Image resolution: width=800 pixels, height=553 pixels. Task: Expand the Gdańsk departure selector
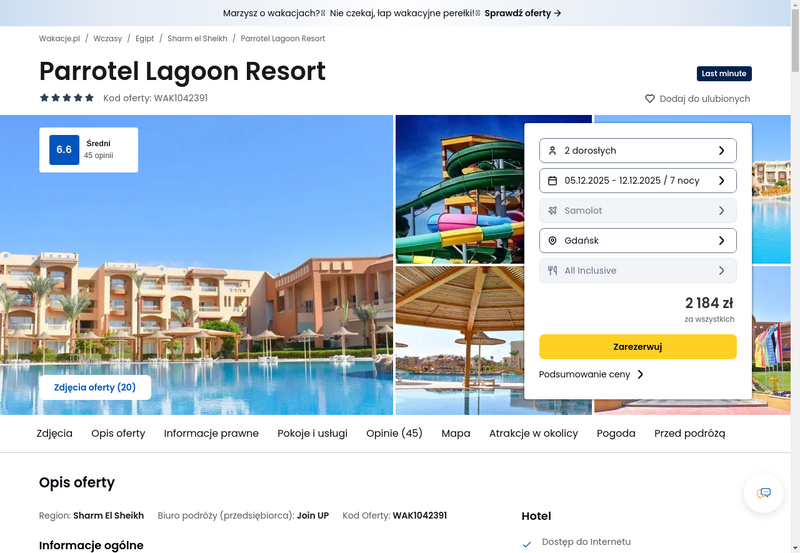(638, 241)
